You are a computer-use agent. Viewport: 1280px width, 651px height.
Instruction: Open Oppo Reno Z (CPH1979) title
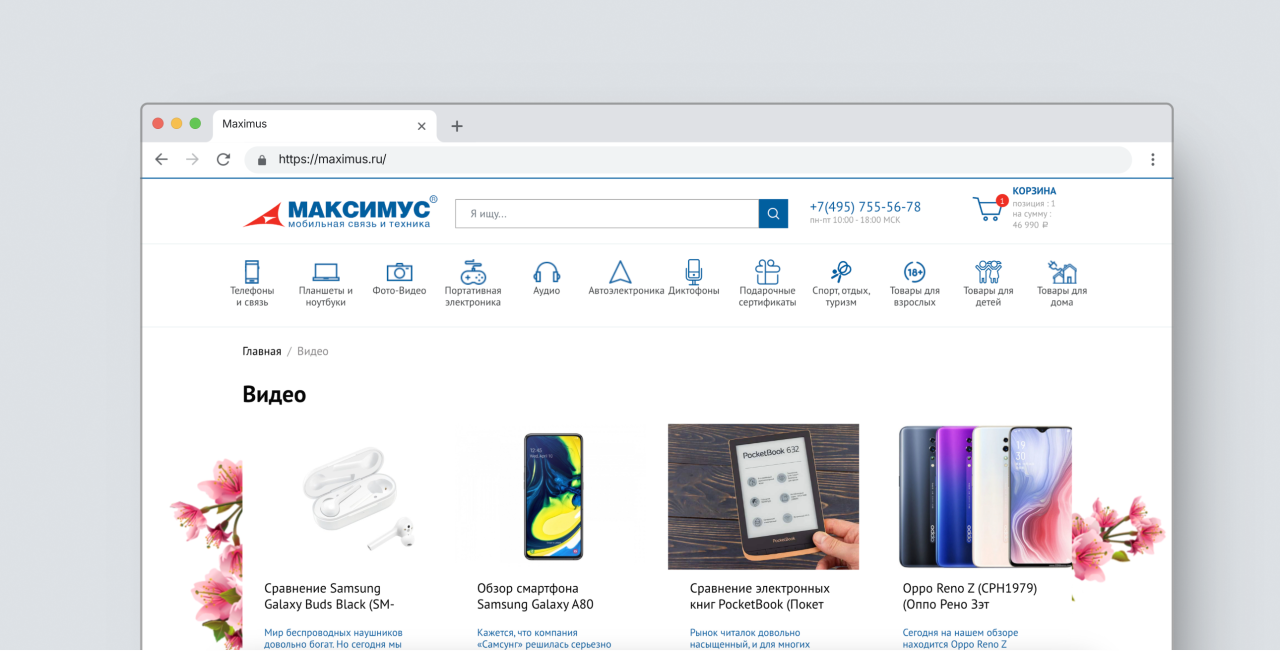[970, 596]
